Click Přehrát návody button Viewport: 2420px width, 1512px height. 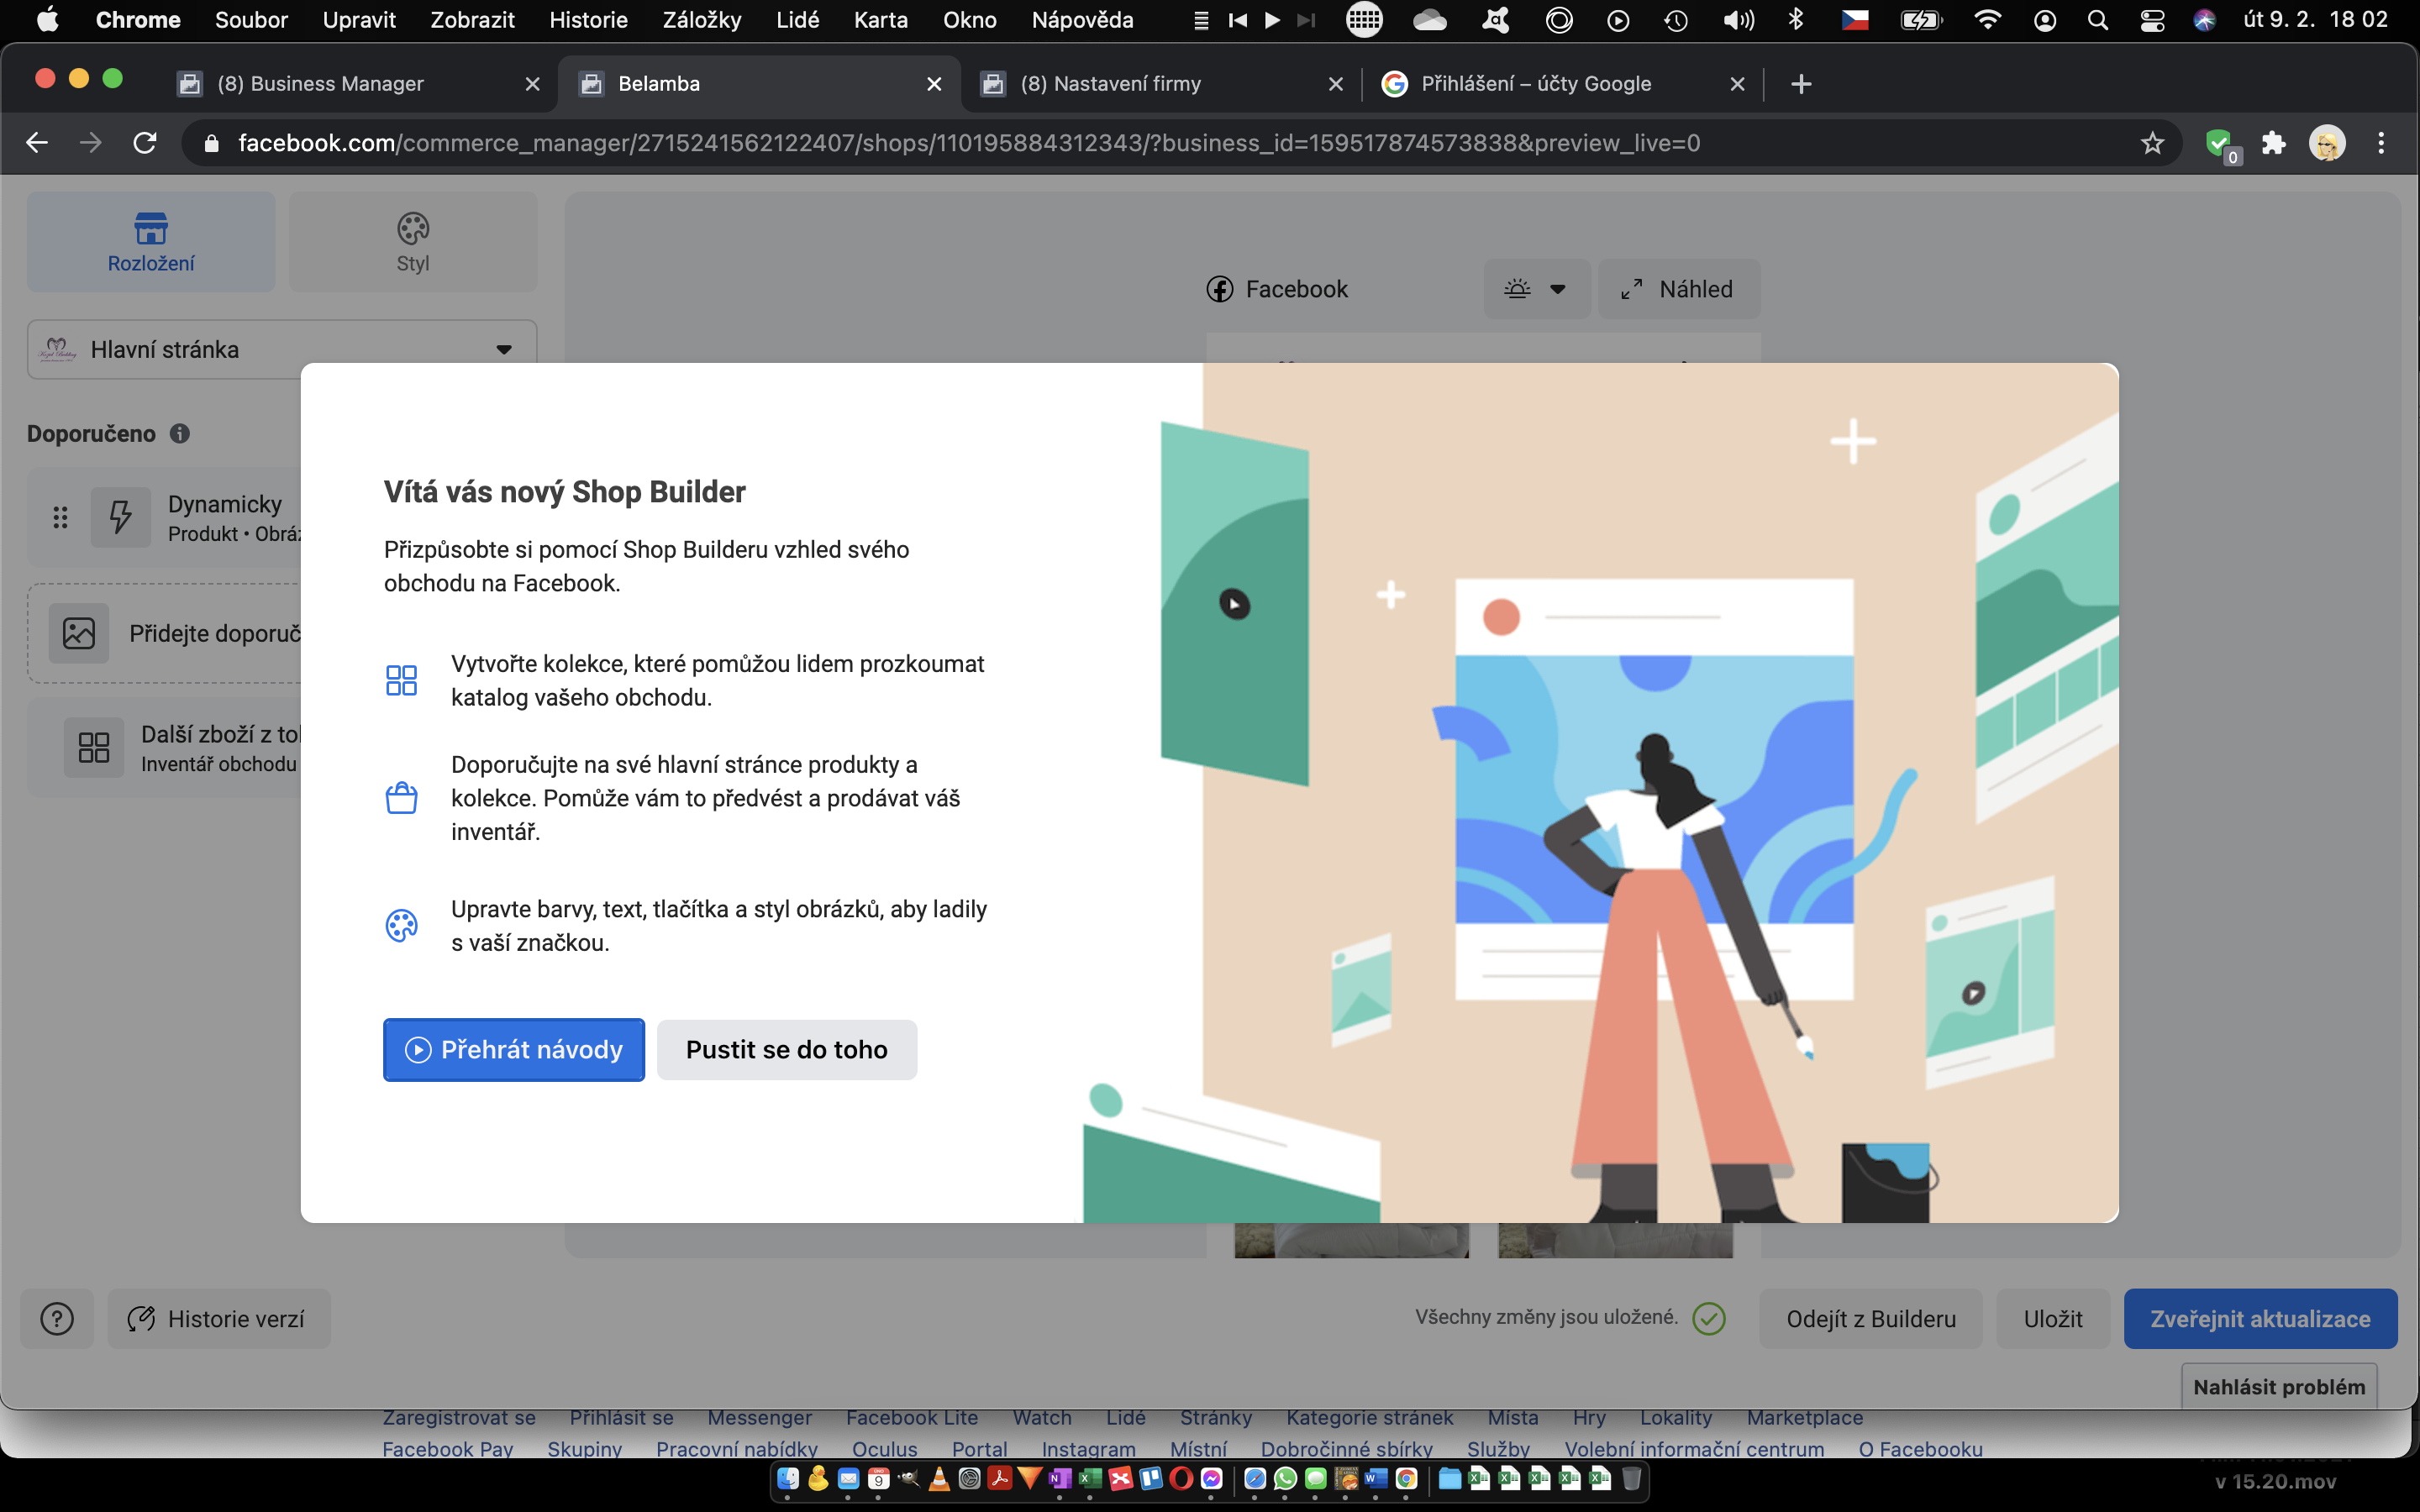(x=513, y=1049)
